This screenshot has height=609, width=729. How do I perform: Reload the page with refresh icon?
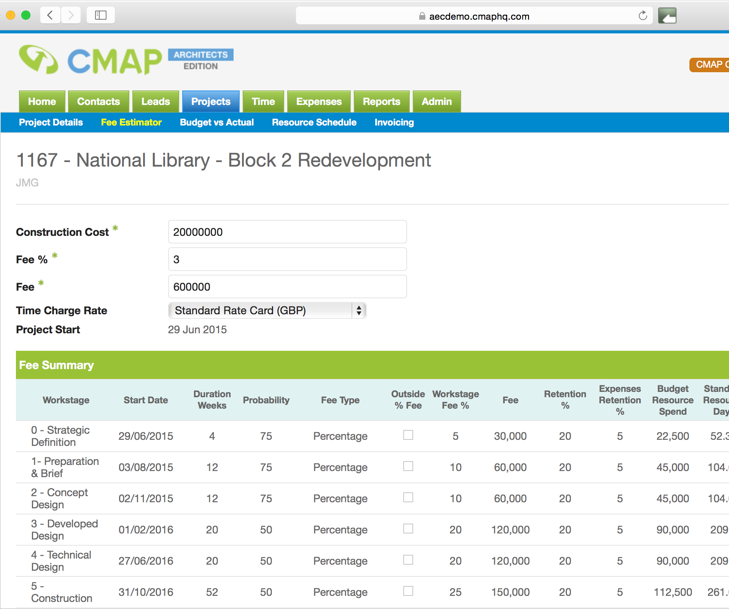pos(643,16)
